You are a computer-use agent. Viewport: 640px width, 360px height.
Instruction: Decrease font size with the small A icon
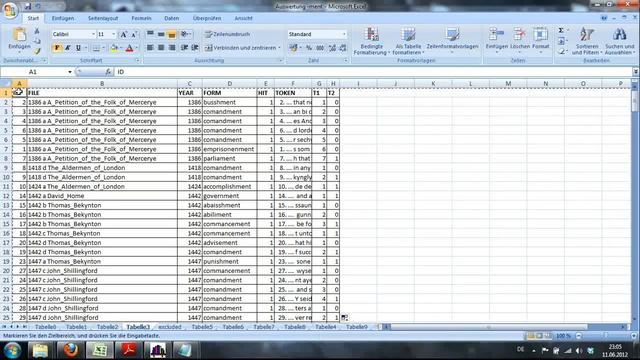pyautogui.click(x=134, y=34)
